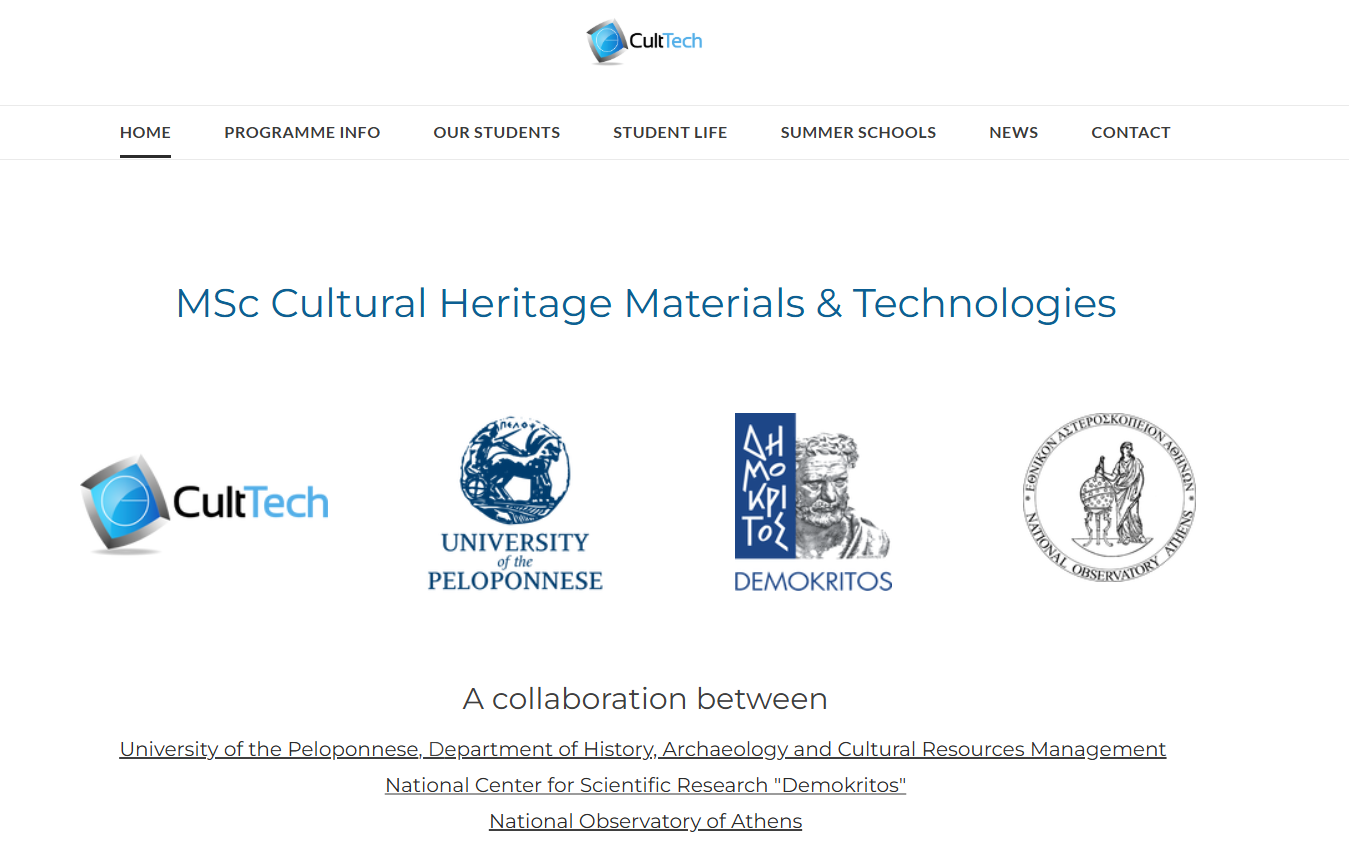
Task: Open the Summer Schools page
Action: [x=858, y=132]
